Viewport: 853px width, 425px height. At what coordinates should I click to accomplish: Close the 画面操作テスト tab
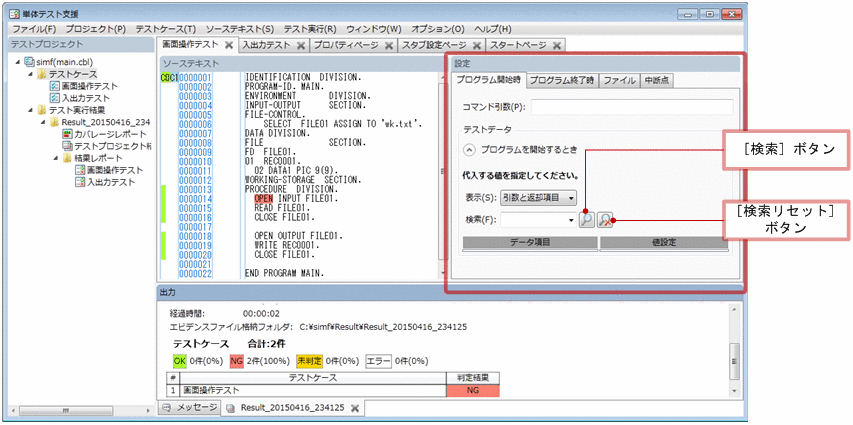click(x=229, y=45)
